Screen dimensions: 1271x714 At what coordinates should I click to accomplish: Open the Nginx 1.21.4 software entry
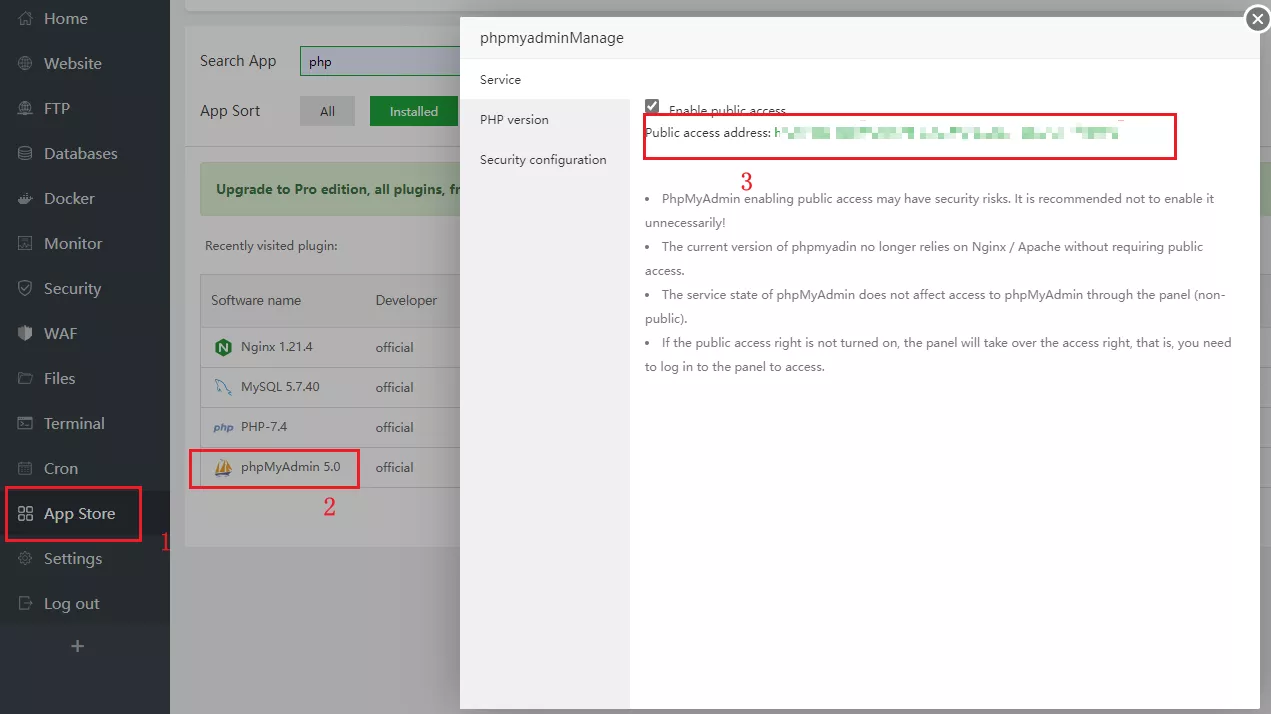tap(277, 347)
